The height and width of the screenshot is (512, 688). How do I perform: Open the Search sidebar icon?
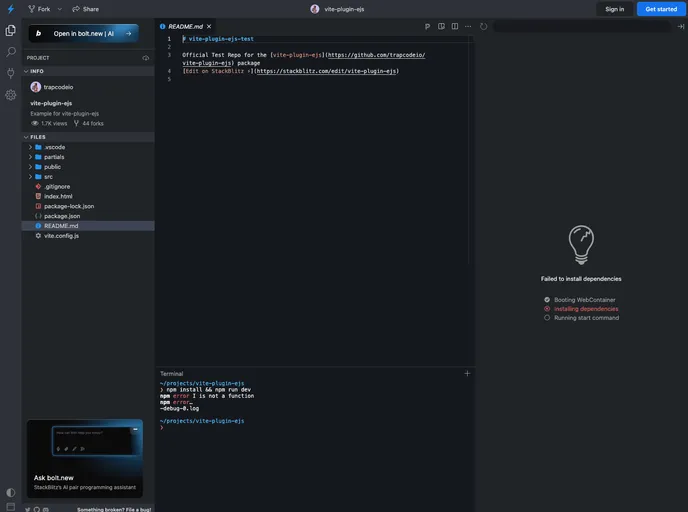tap(11, 52)
